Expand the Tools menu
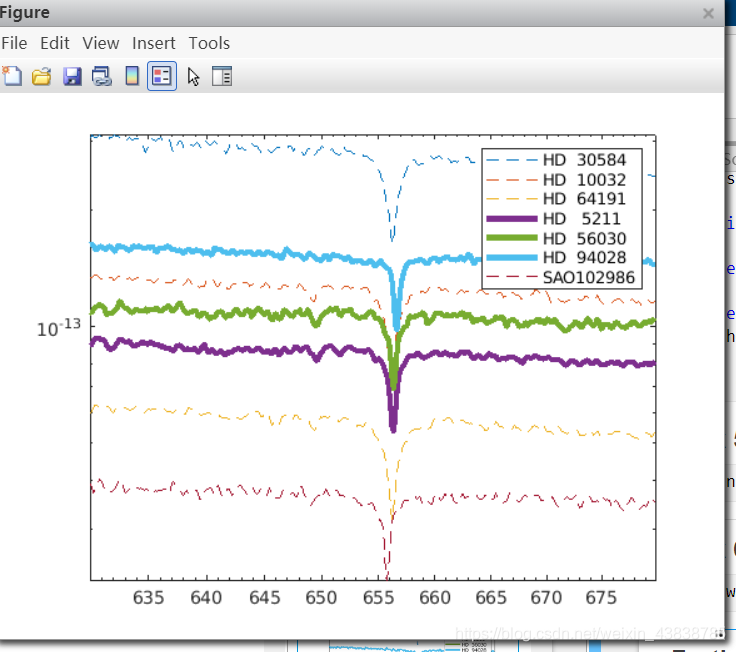The image size is (736, 652). pos(209,43)
